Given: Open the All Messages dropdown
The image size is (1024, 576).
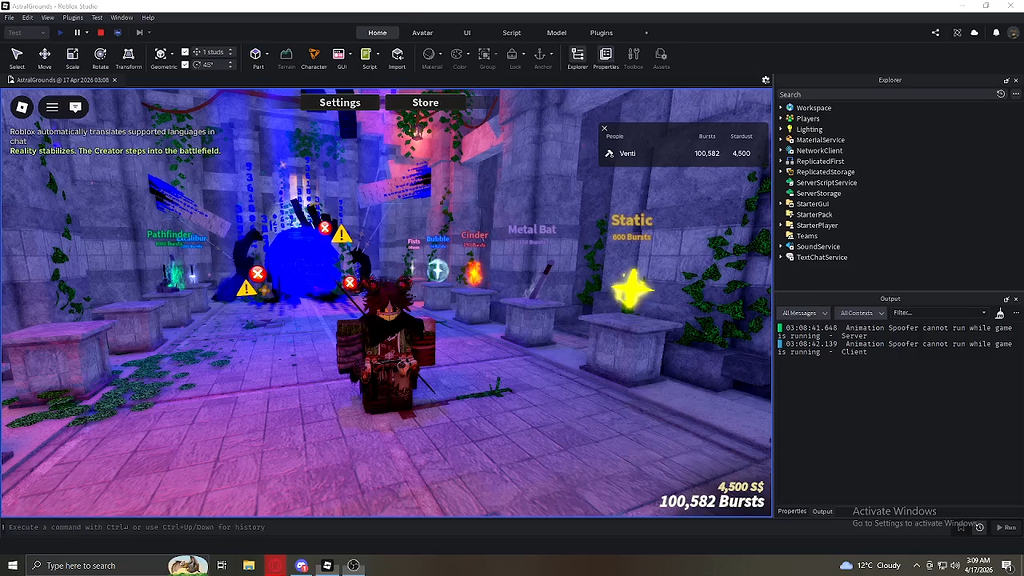Looking at the screenshot, I should point(804,313).
